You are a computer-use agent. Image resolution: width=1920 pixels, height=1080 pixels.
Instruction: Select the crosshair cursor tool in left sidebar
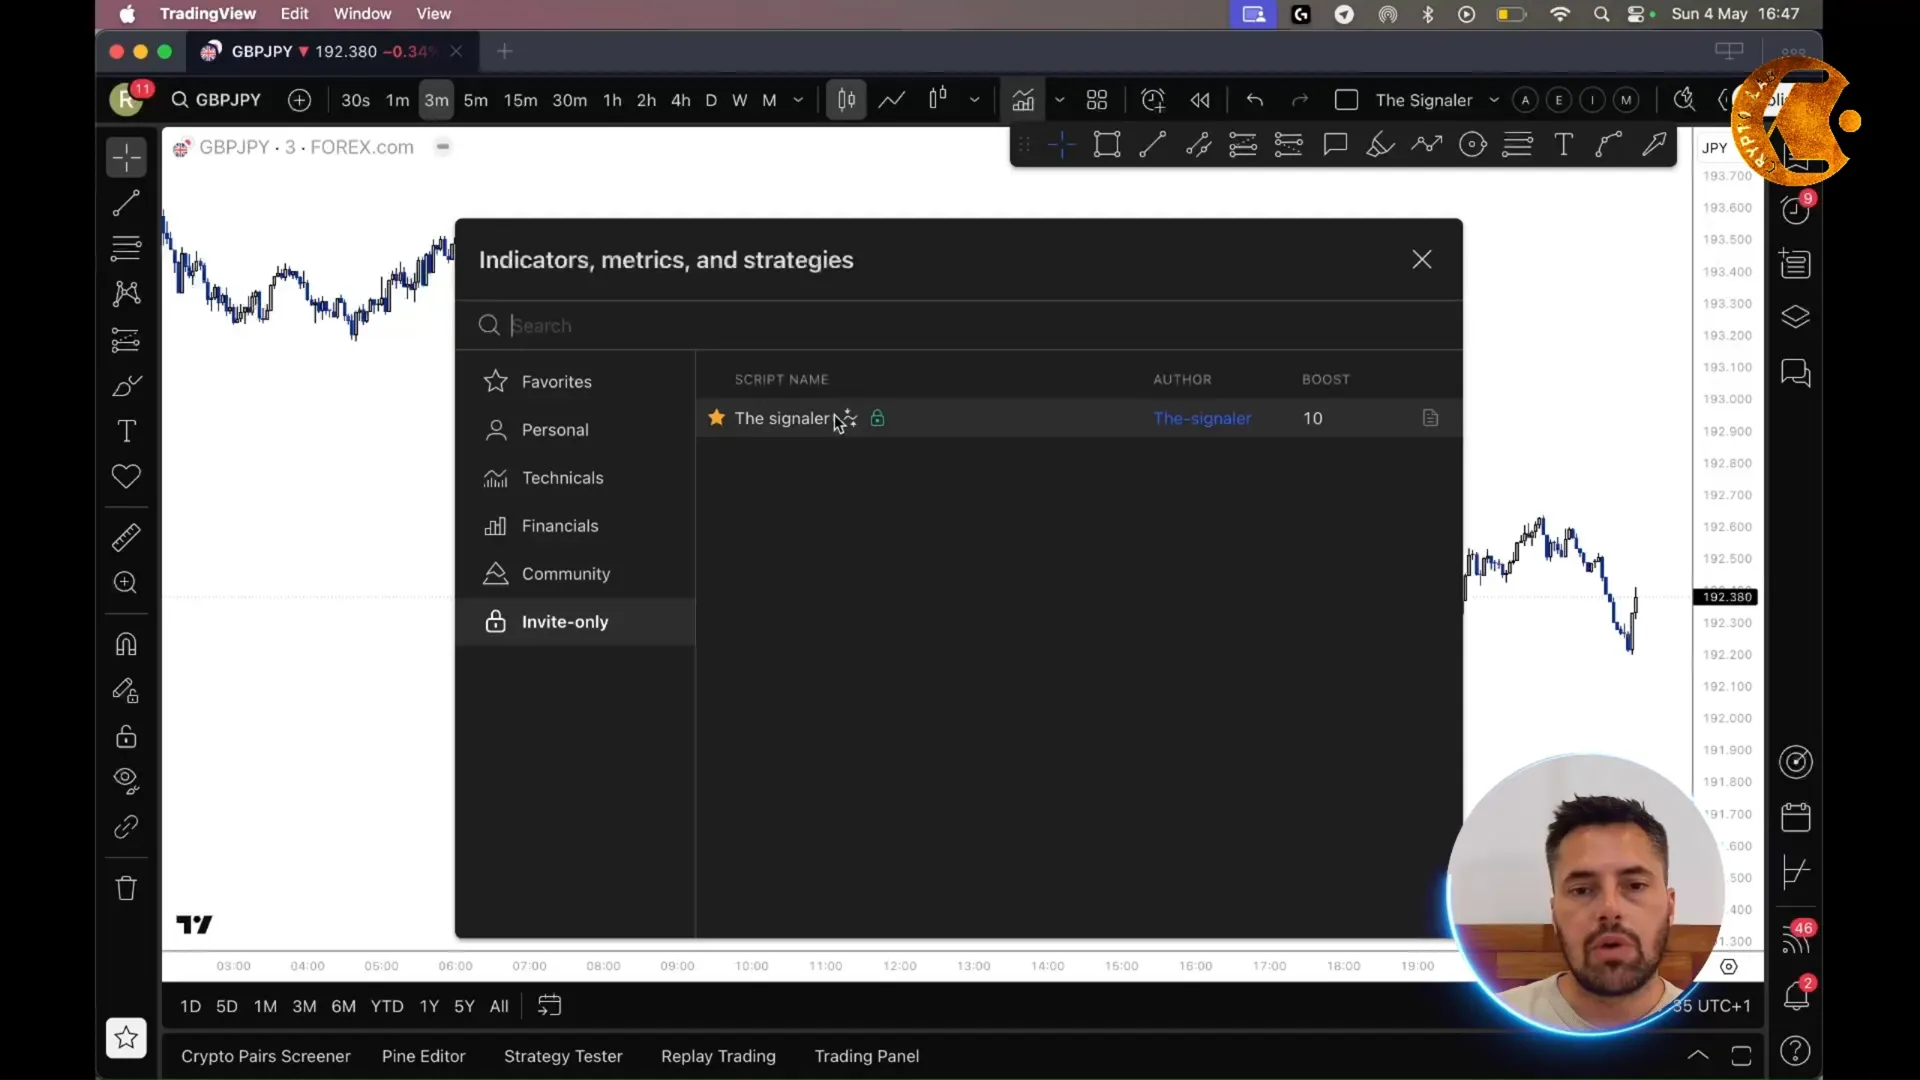point(126,157)
